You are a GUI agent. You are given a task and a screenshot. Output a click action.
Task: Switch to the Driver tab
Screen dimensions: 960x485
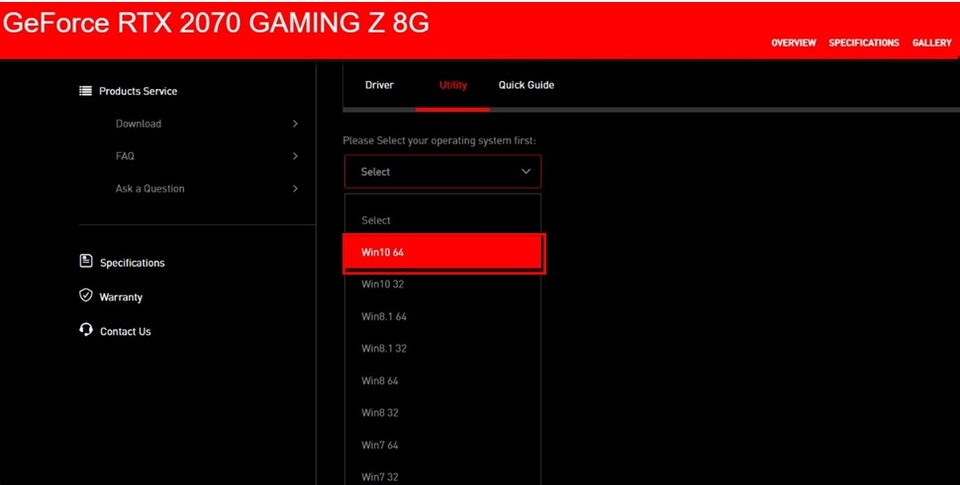(x=379, y=85)
